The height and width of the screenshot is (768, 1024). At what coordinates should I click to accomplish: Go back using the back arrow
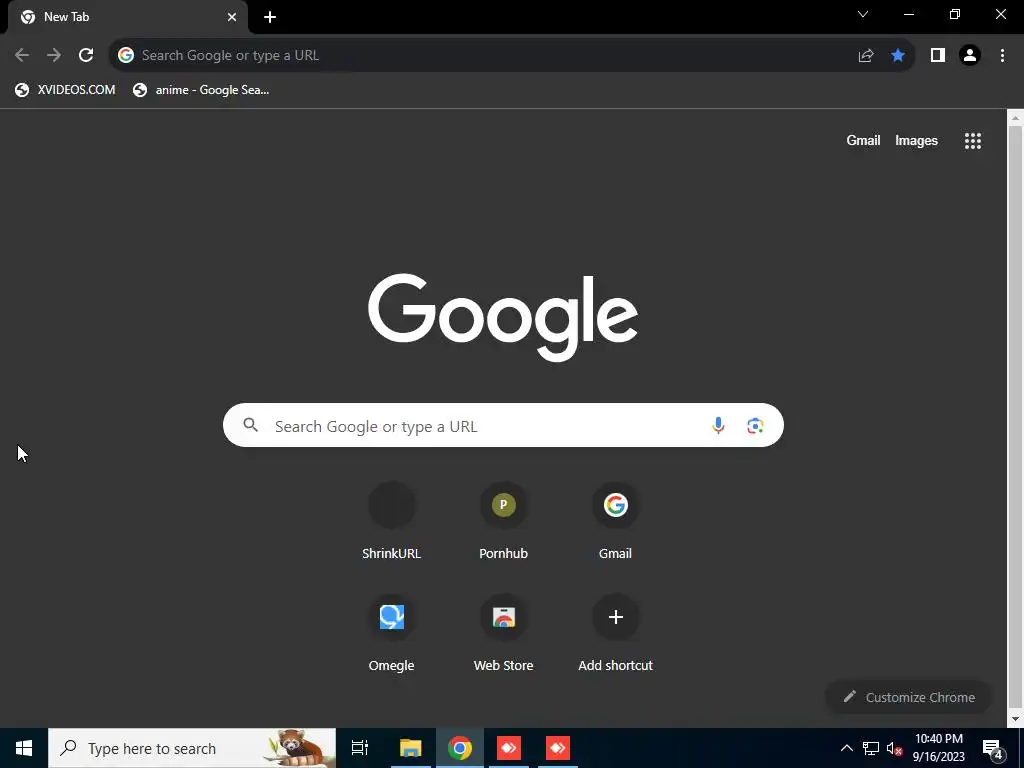tap(22, 55)
